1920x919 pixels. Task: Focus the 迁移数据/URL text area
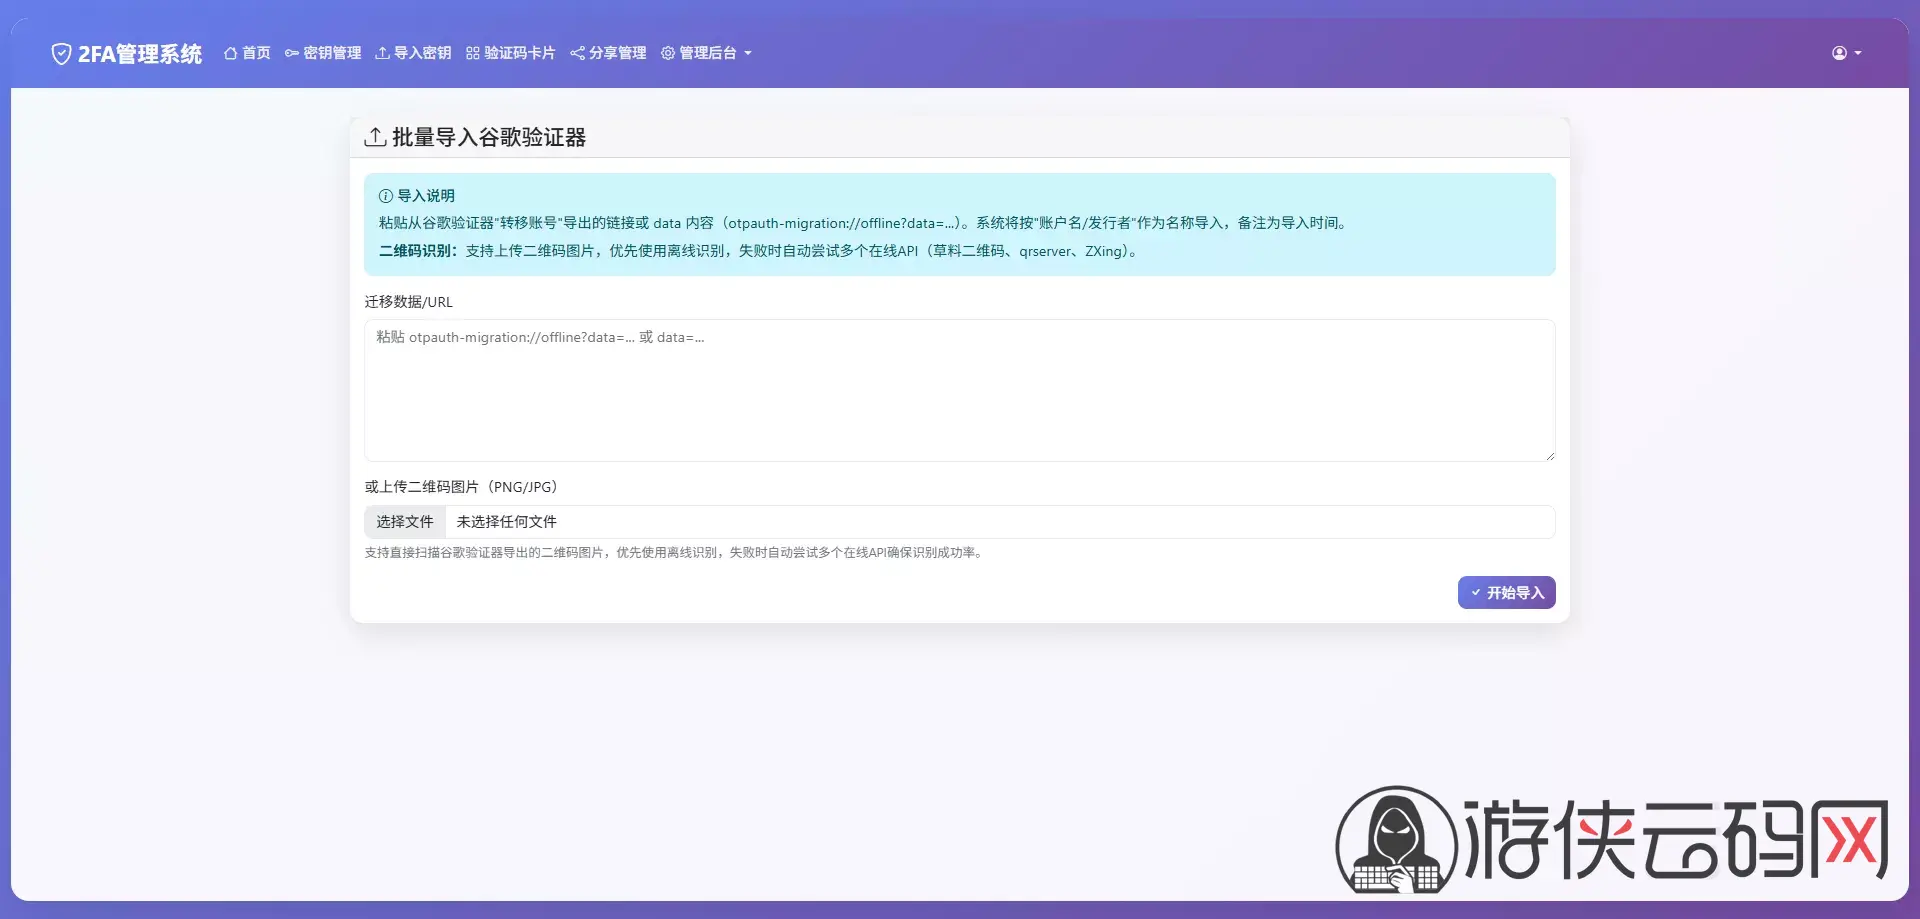(958, 390)
